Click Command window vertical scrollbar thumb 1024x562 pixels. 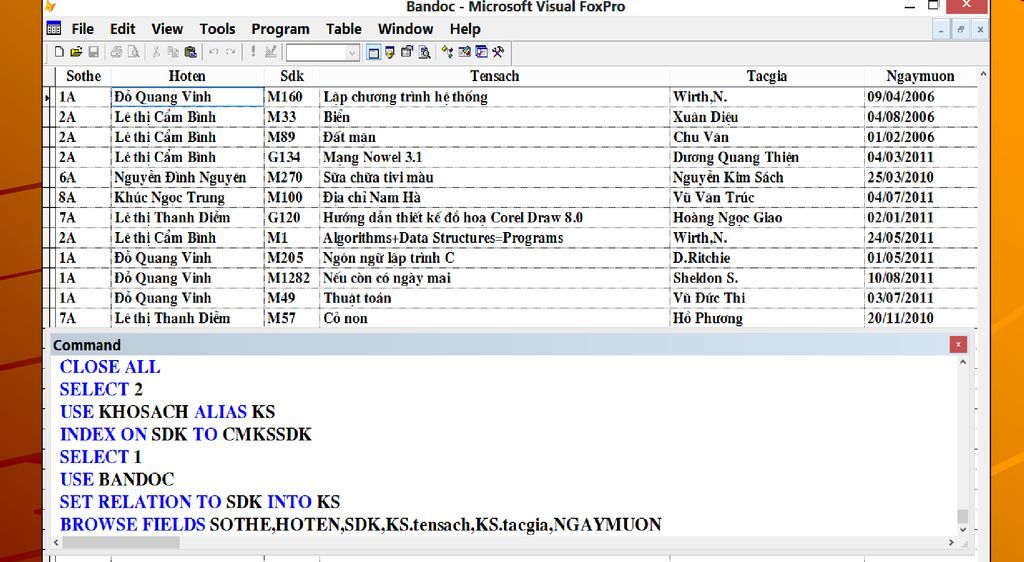coord(963,516)
